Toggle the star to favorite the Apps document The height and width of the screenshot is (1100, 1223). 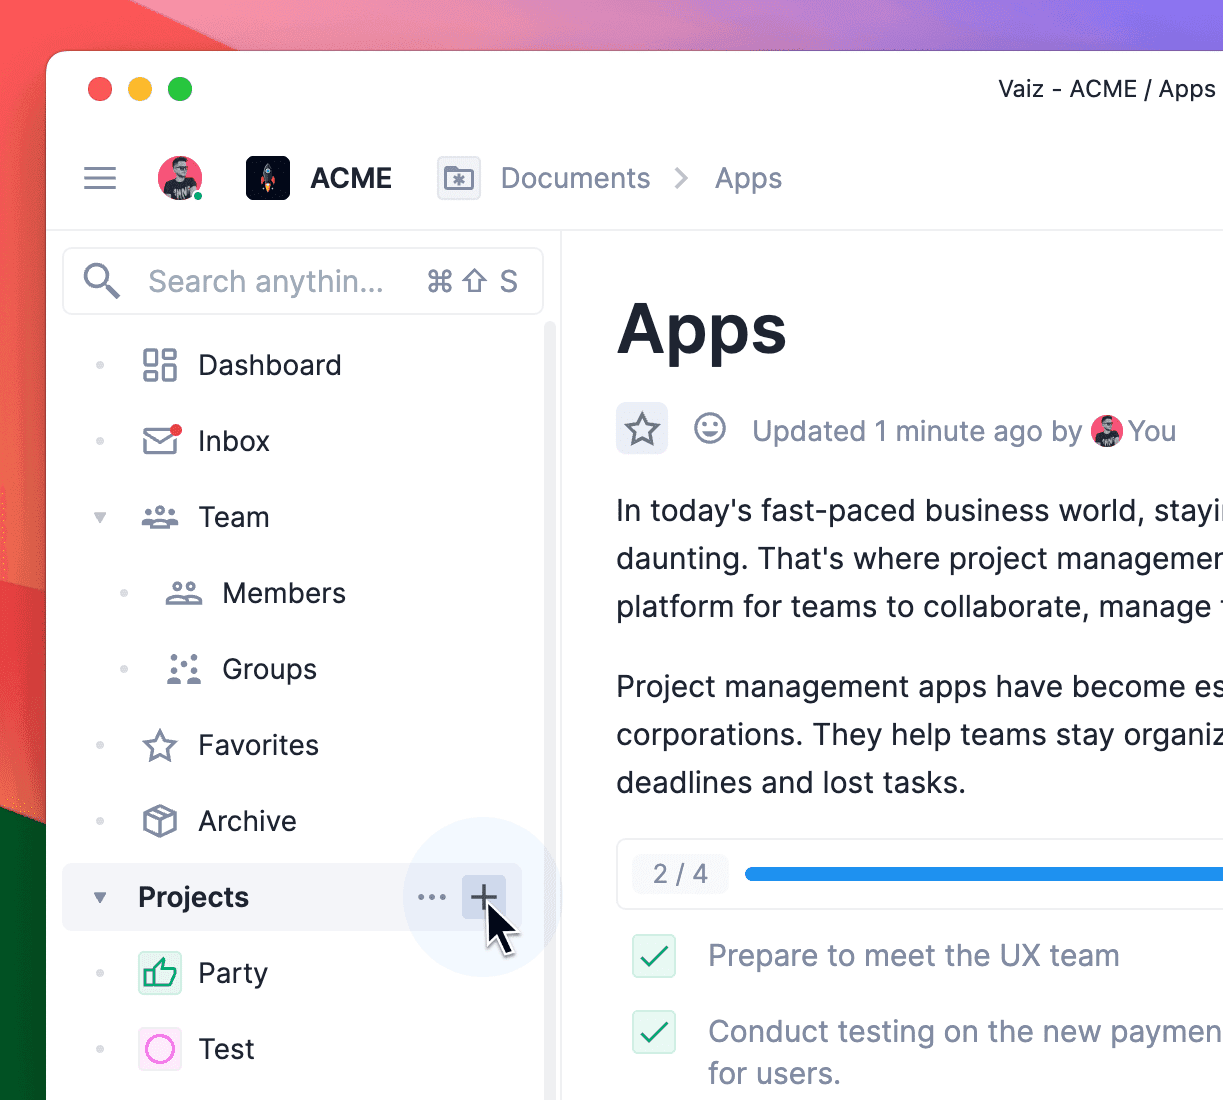point(641,429)
